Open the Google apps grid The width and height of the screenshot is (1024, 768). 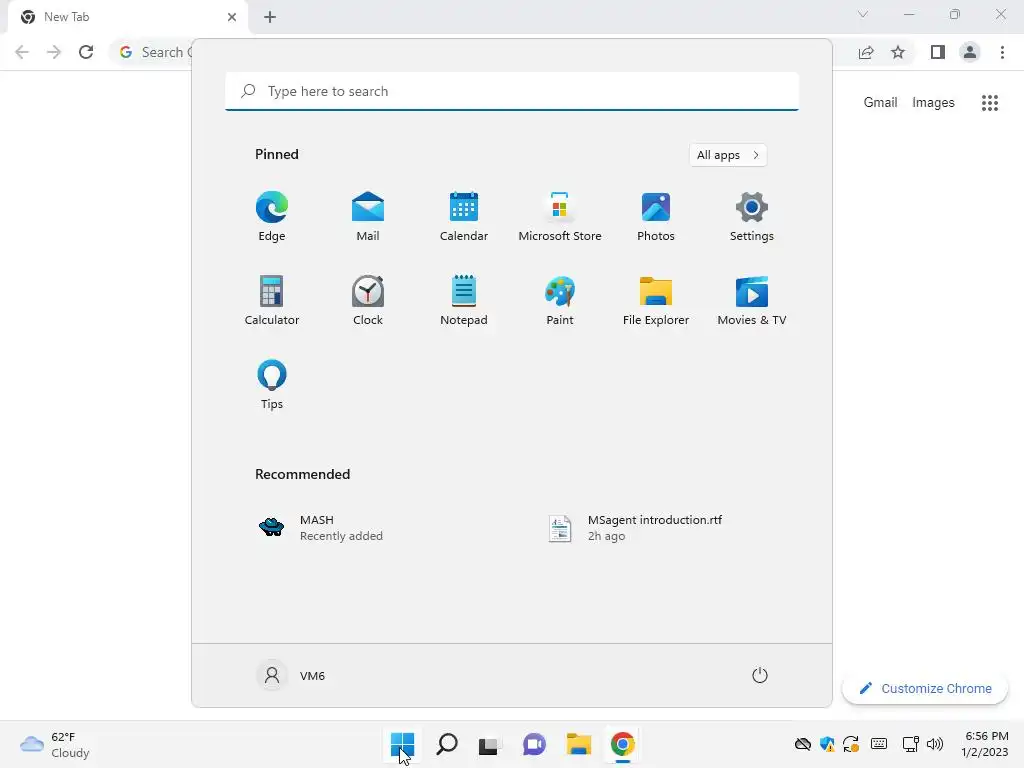(x=990, y=103)
